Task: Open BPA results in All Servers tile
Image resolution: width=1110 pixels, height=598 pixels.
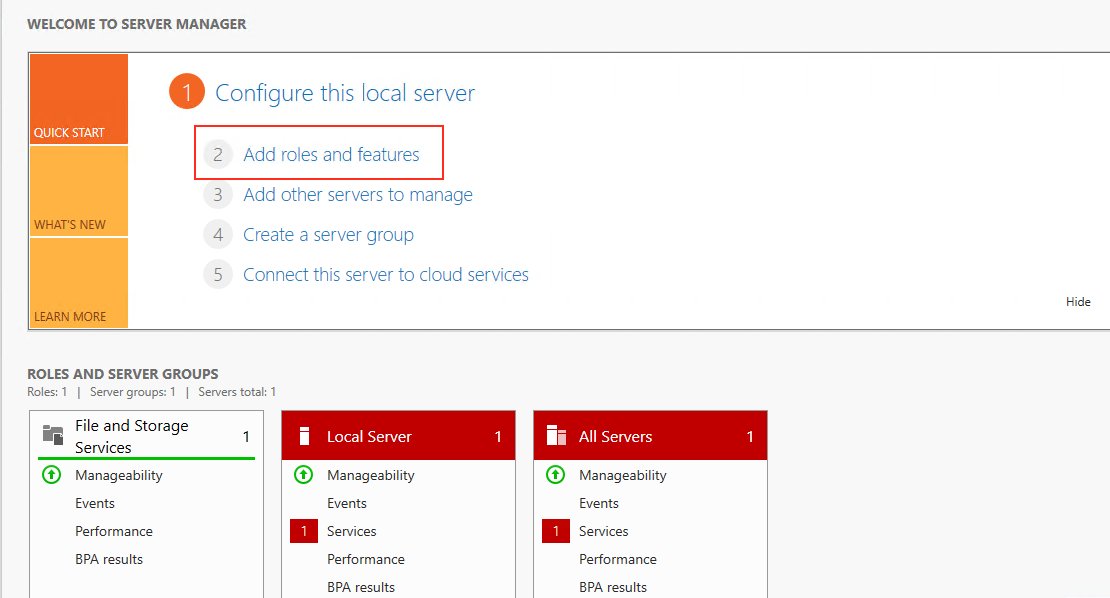Action: tap(613, 587)
